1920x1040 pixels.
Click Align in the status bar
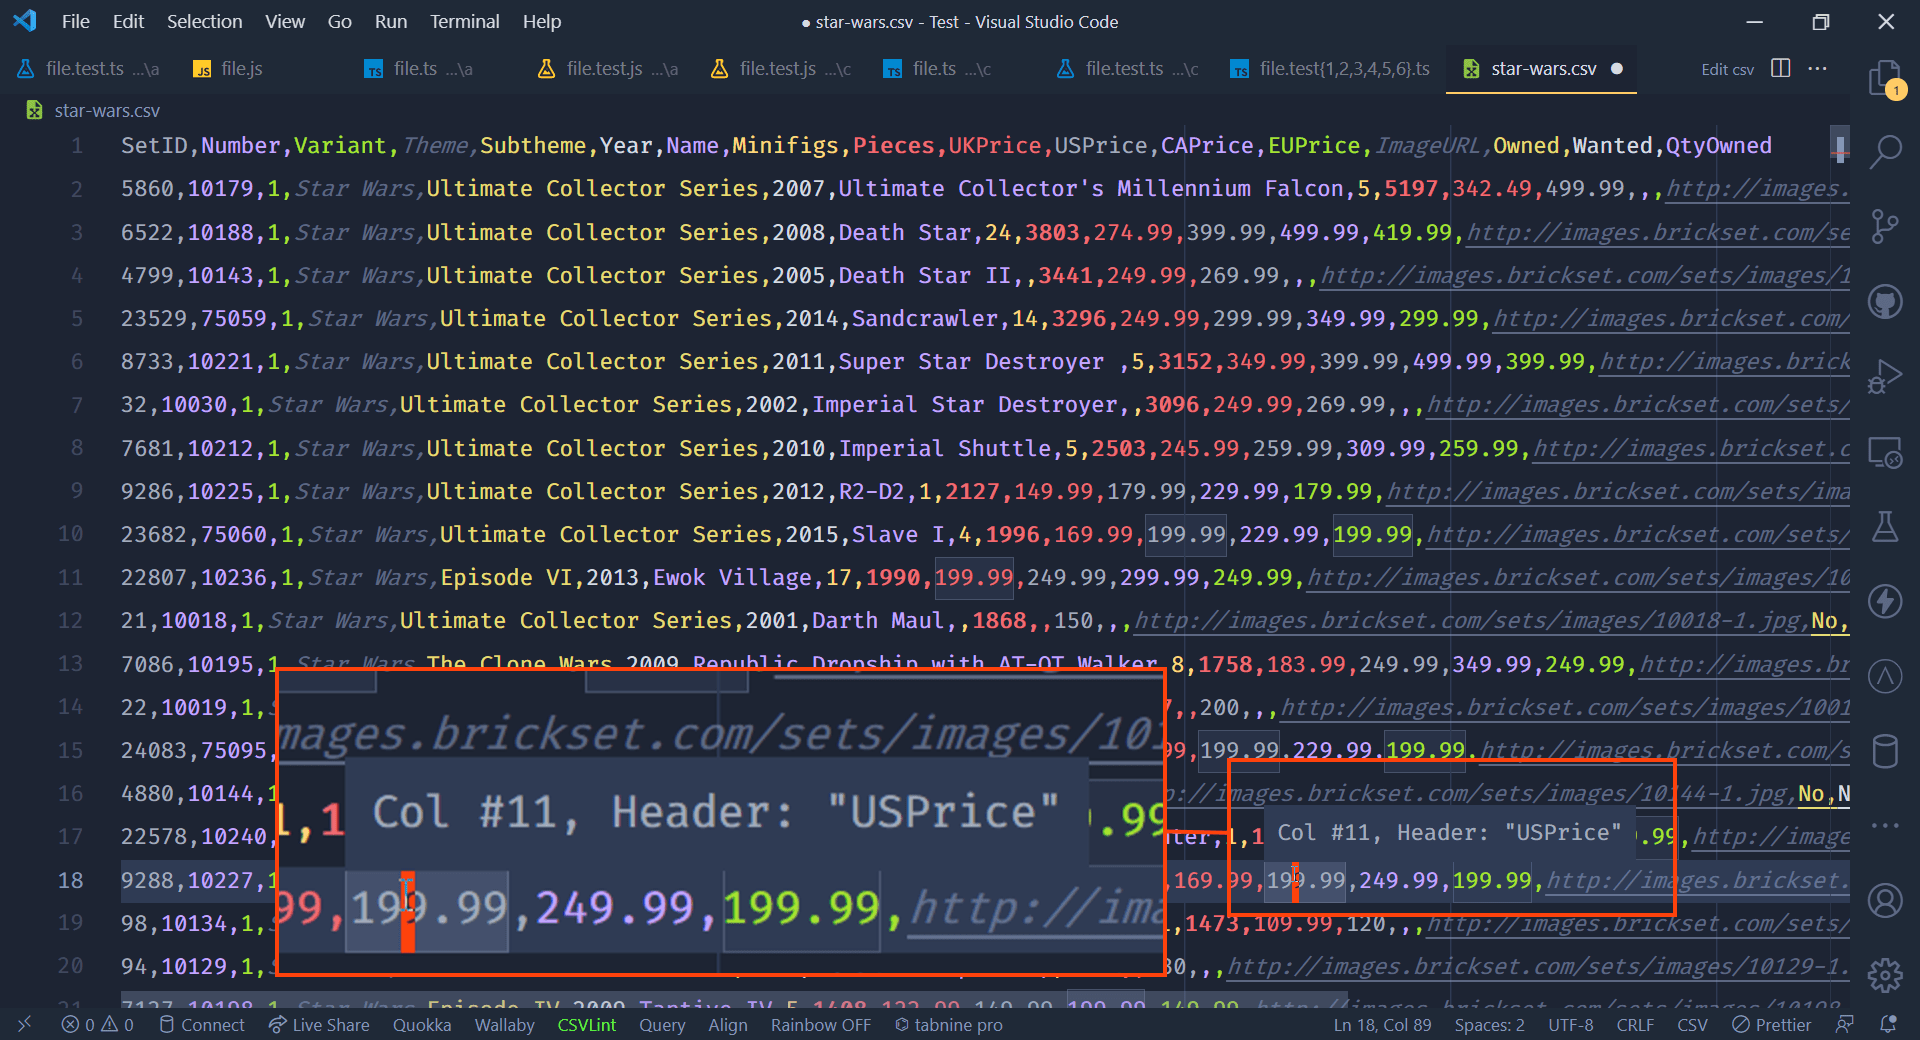click(x=728, y=1025)
